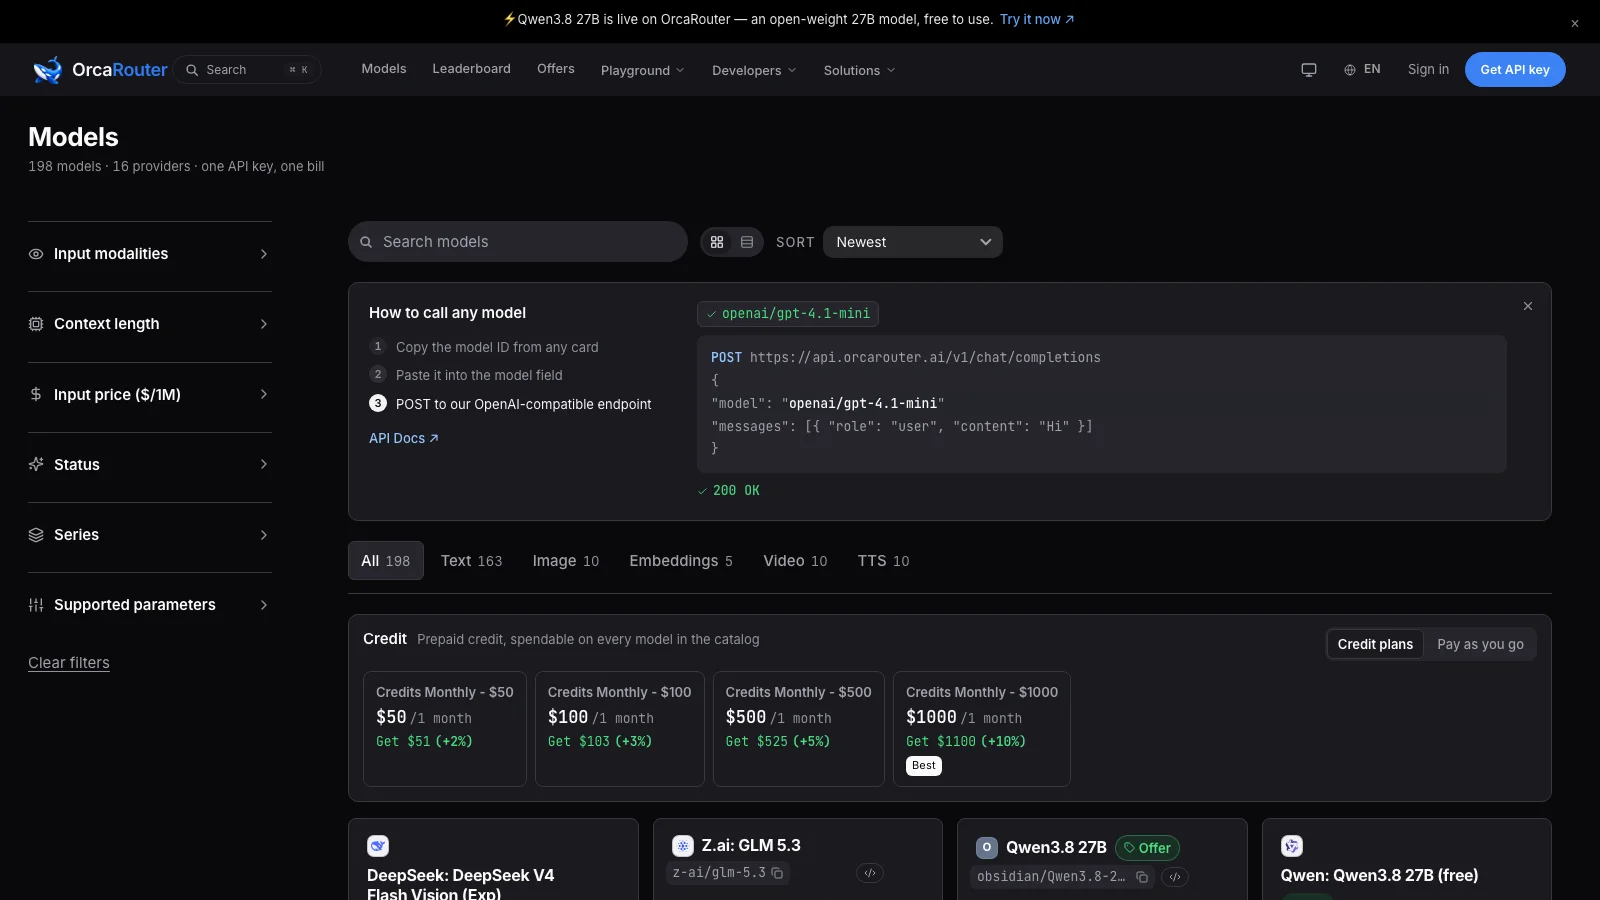Select the Image 10 tab

(566, 561)
